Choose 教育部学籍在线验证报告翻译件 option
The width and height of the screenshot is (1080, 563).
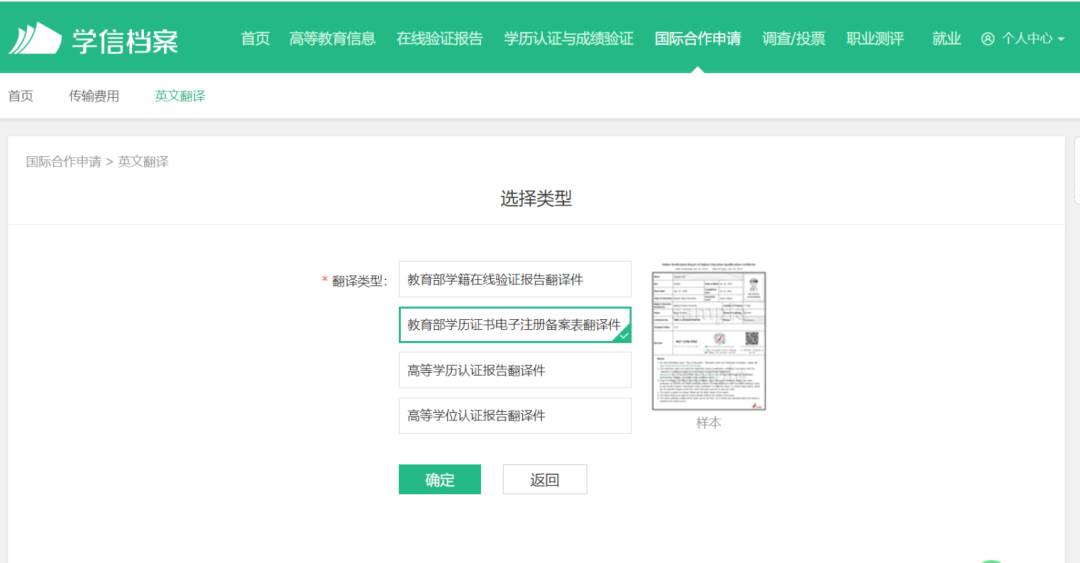(515, 279)
